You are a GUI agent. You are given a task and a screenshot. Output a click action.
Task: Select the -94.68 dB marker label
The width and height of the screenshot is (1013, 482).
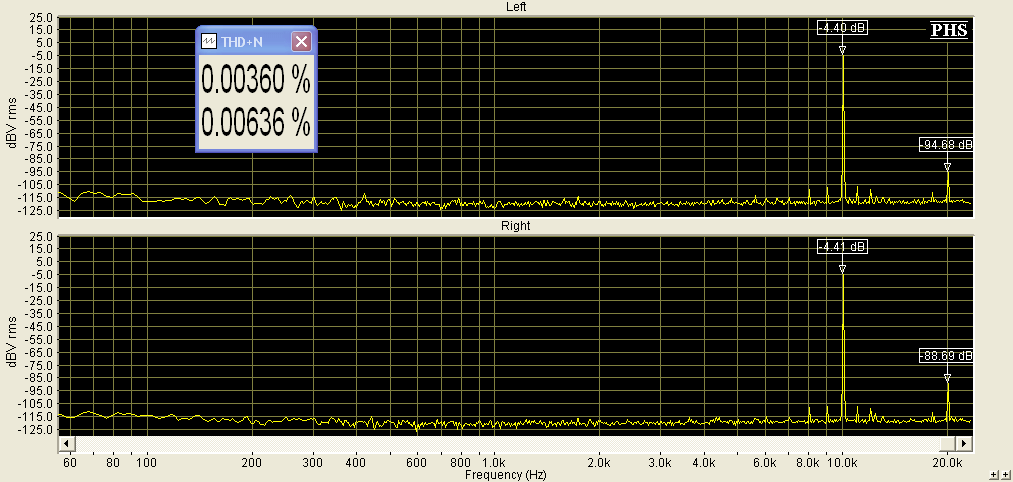click(946, 145)
